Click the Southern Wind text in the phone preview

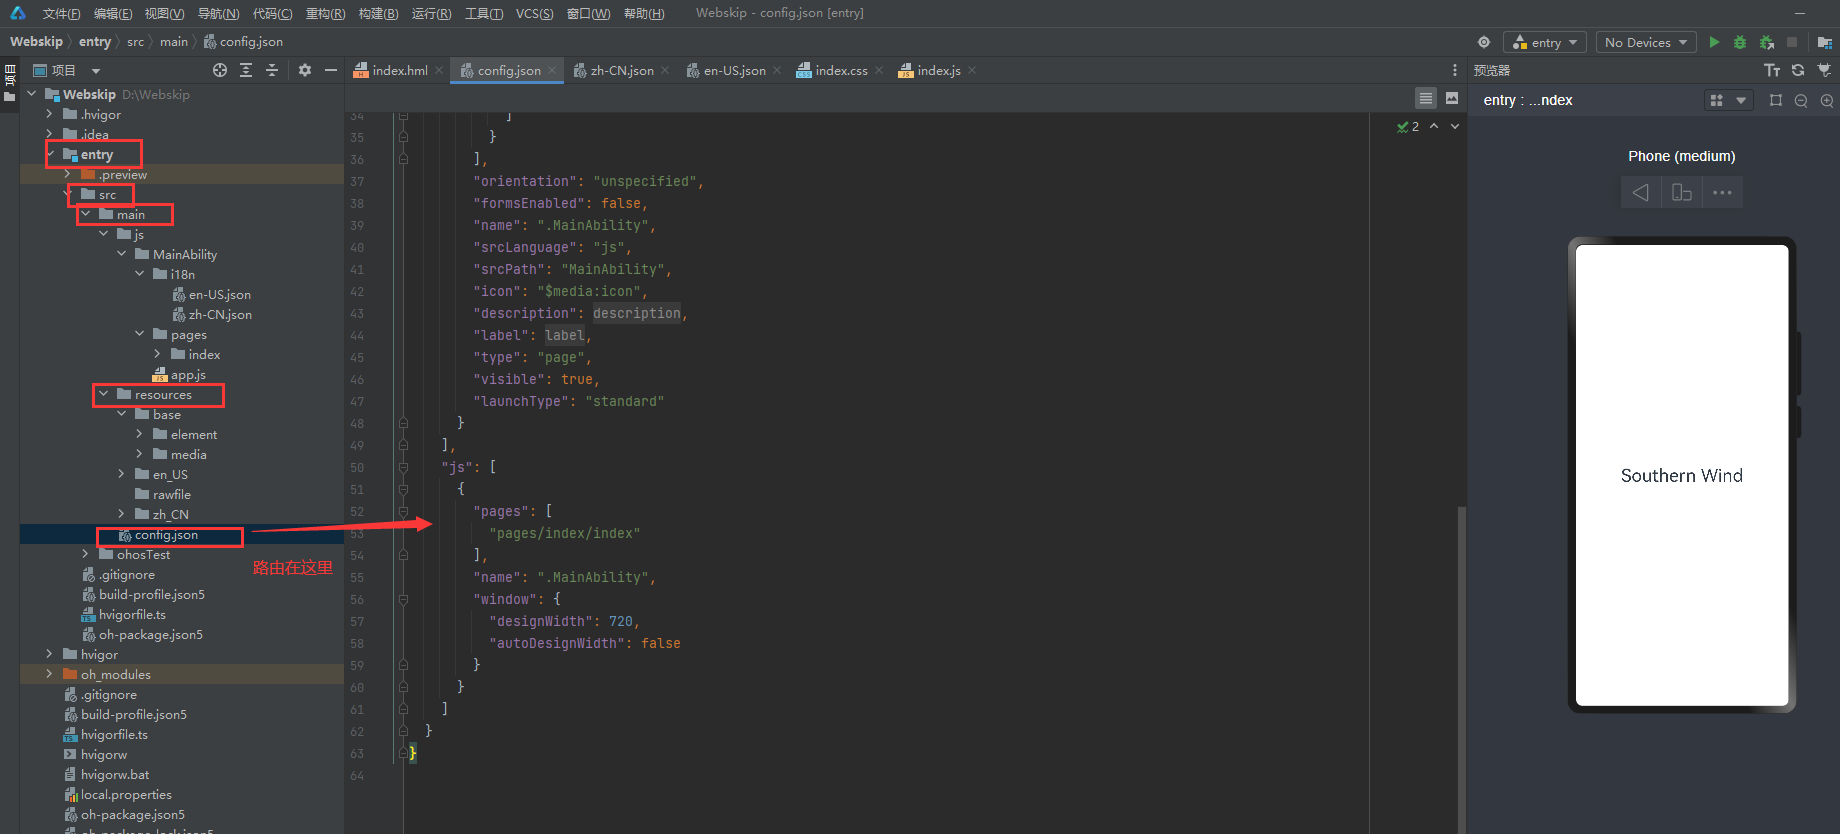pos(1682,476)
